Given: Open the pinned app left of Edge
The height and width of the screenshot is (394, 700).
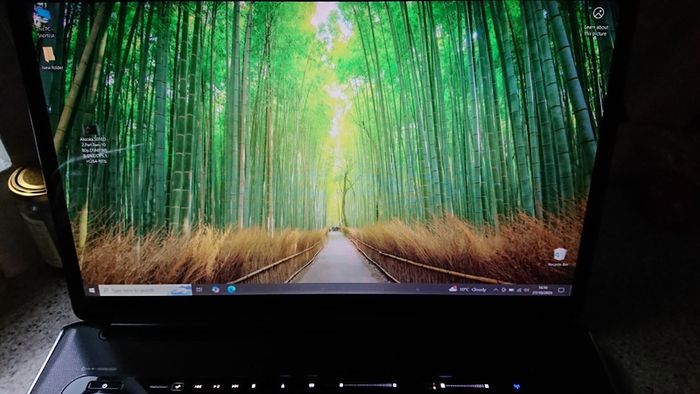Looking at the screenshot, I should coord(216,290).
